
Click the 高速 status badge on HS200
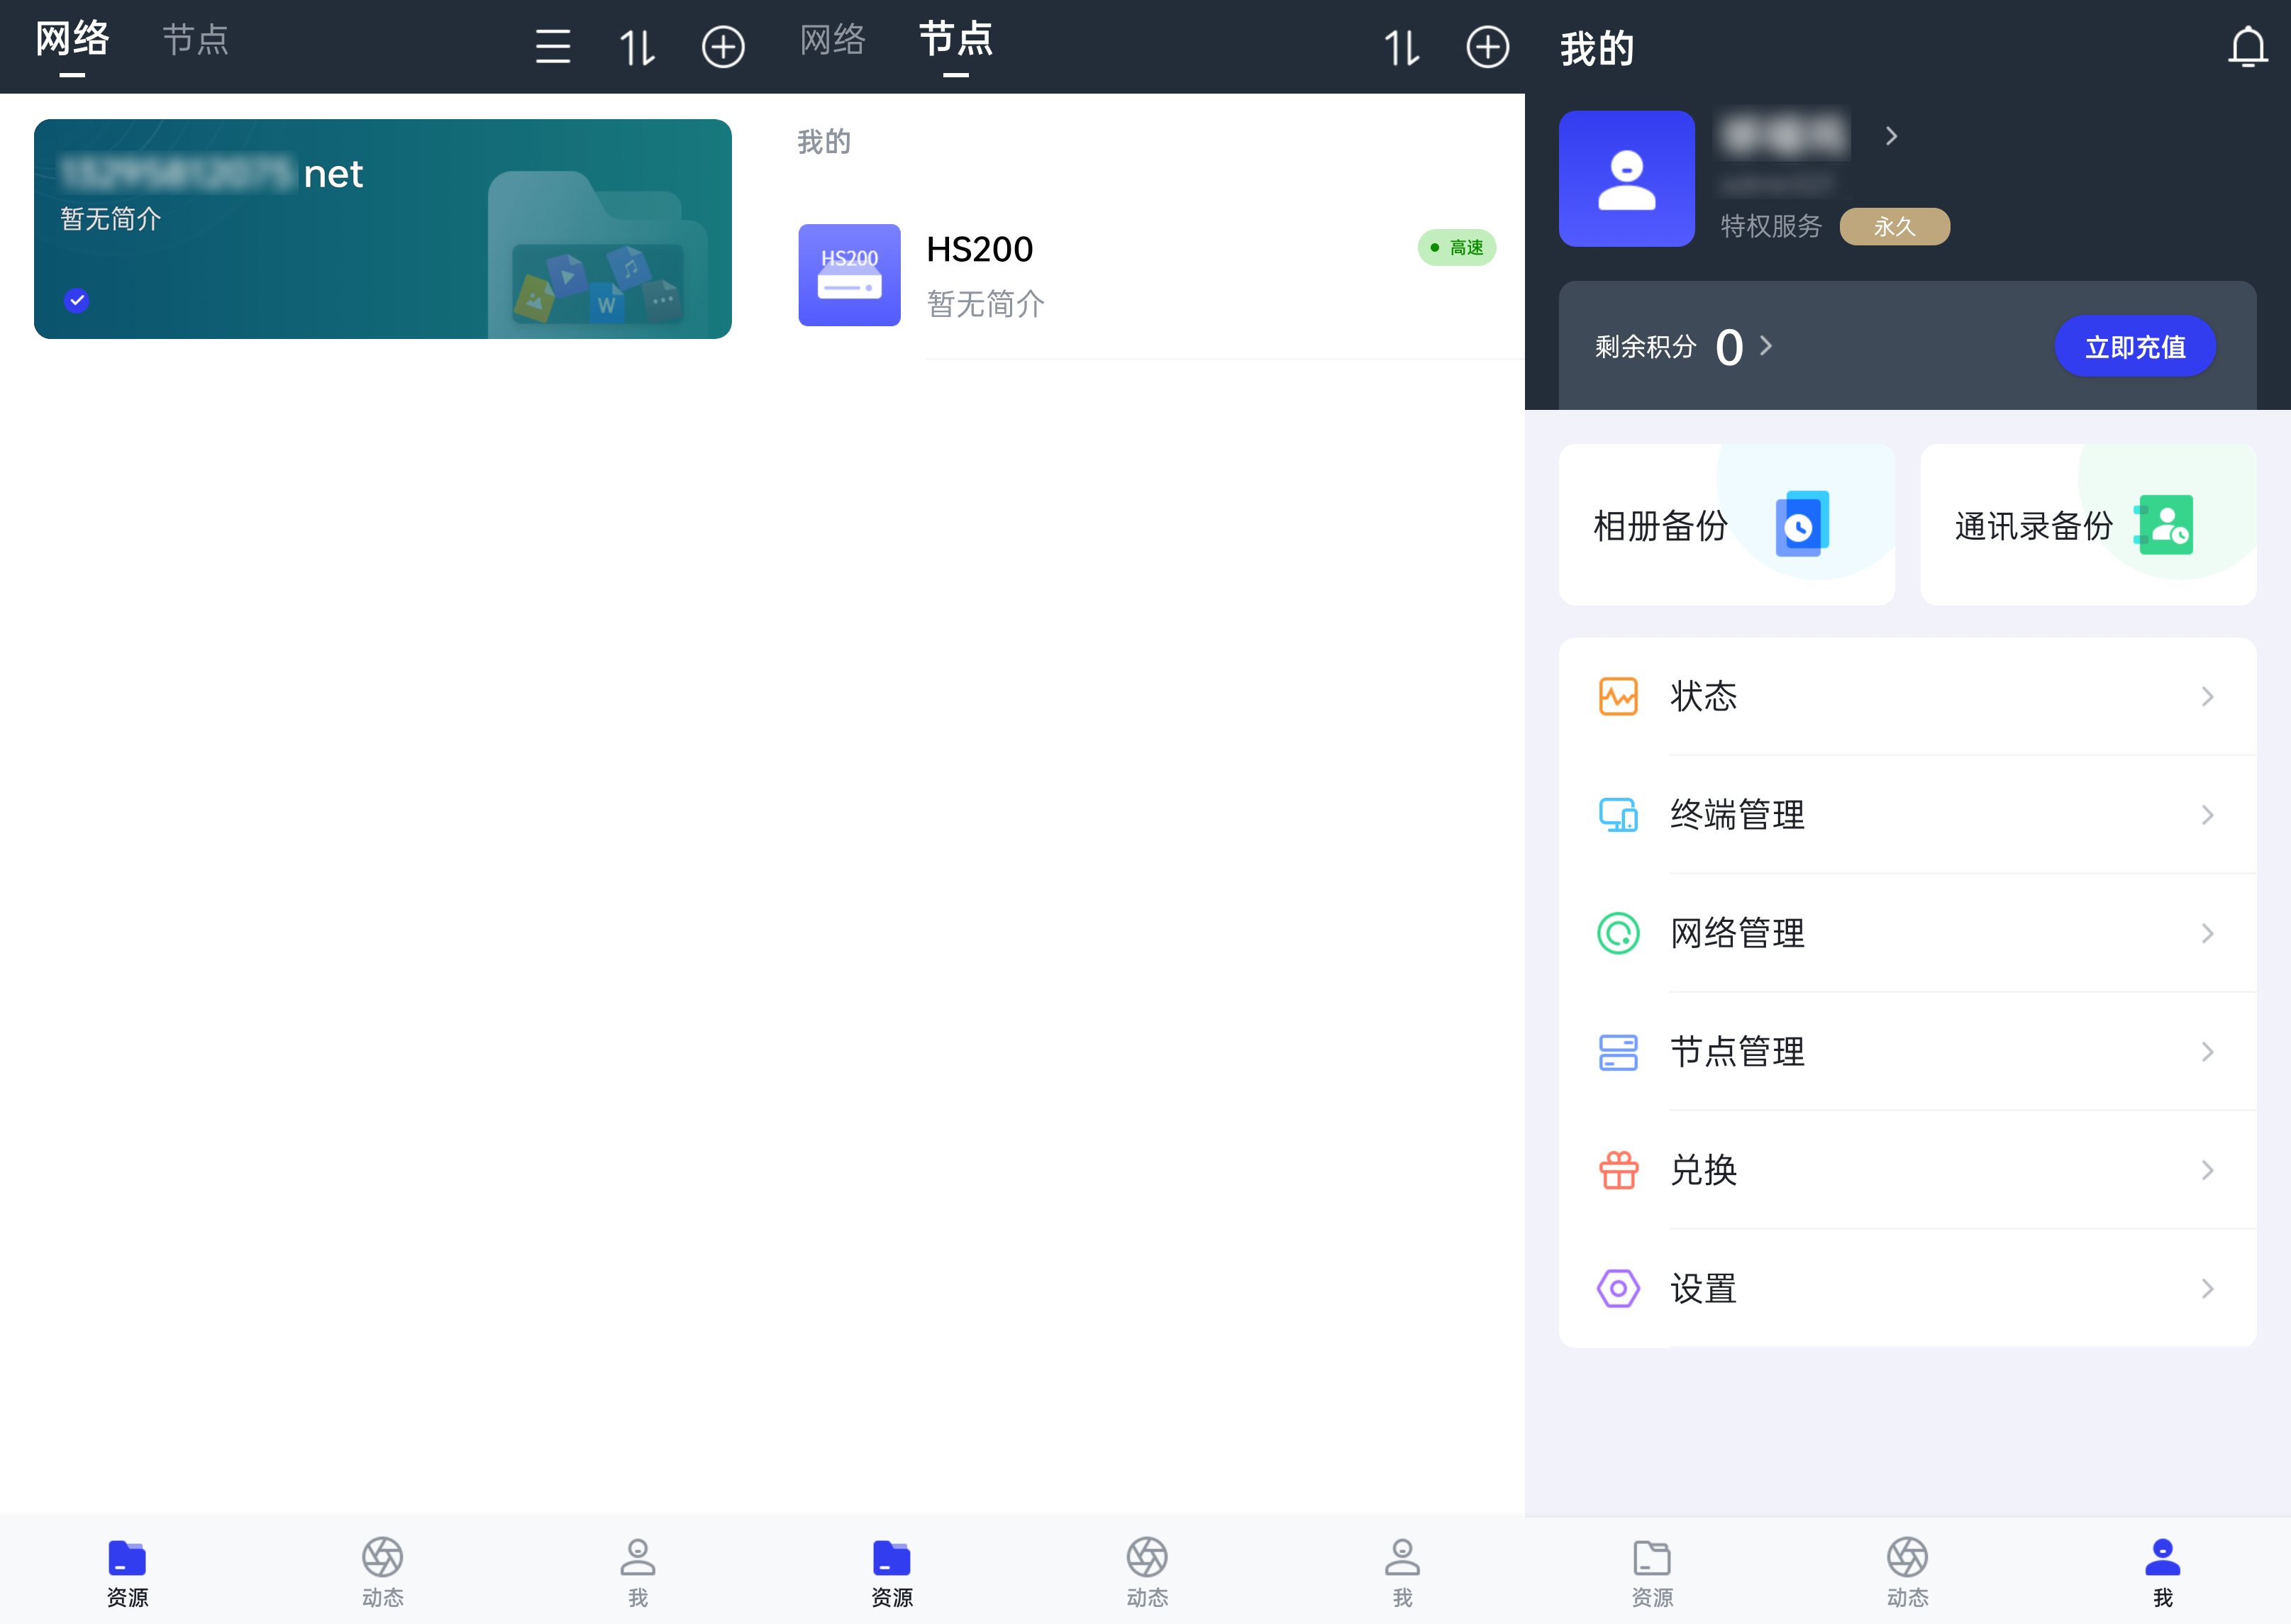coord(1456,247)
